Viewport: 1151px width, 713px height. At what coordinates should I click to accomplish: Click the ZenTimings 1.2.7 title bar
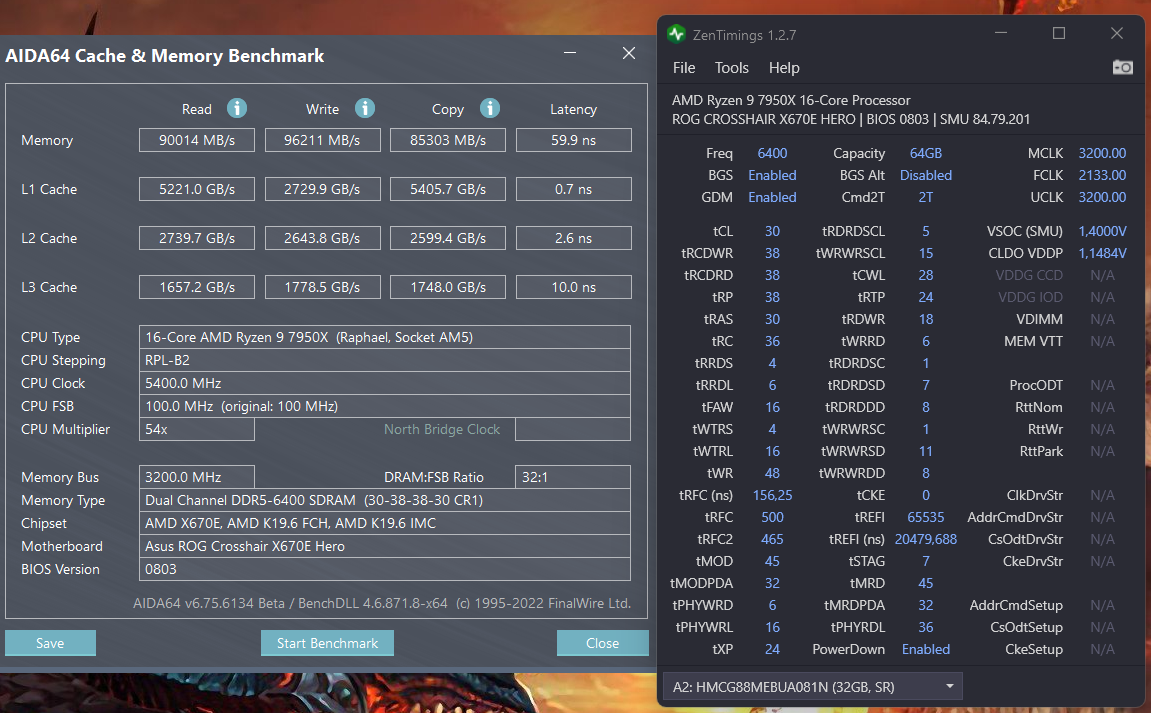point(744,35)
